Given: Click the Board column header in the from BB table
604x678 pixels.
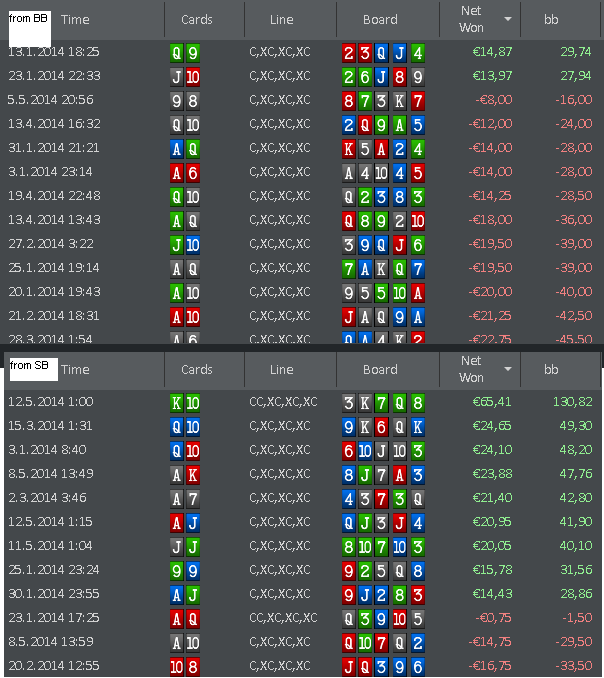Looking at the screenshot, I should [x=380, y=19].
